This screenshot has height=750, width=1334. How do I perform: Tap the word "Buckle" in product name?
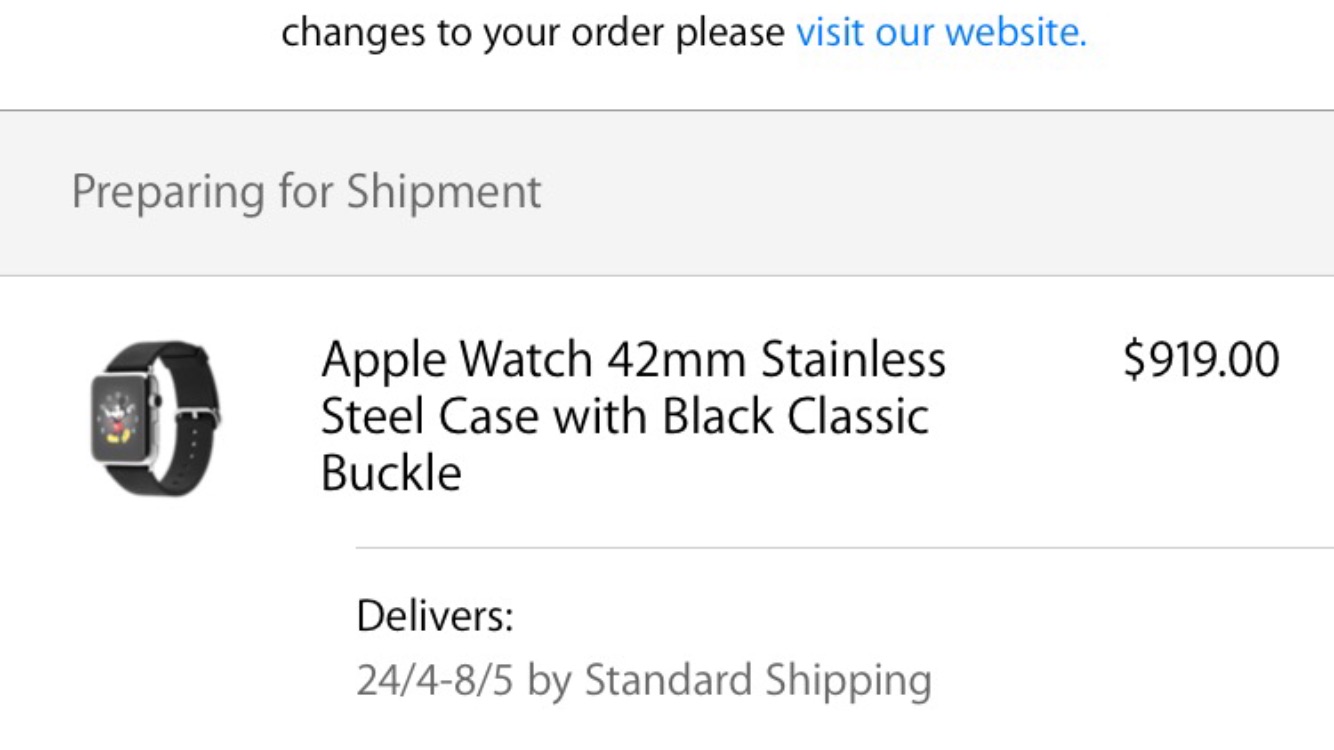tap(391, 473)
